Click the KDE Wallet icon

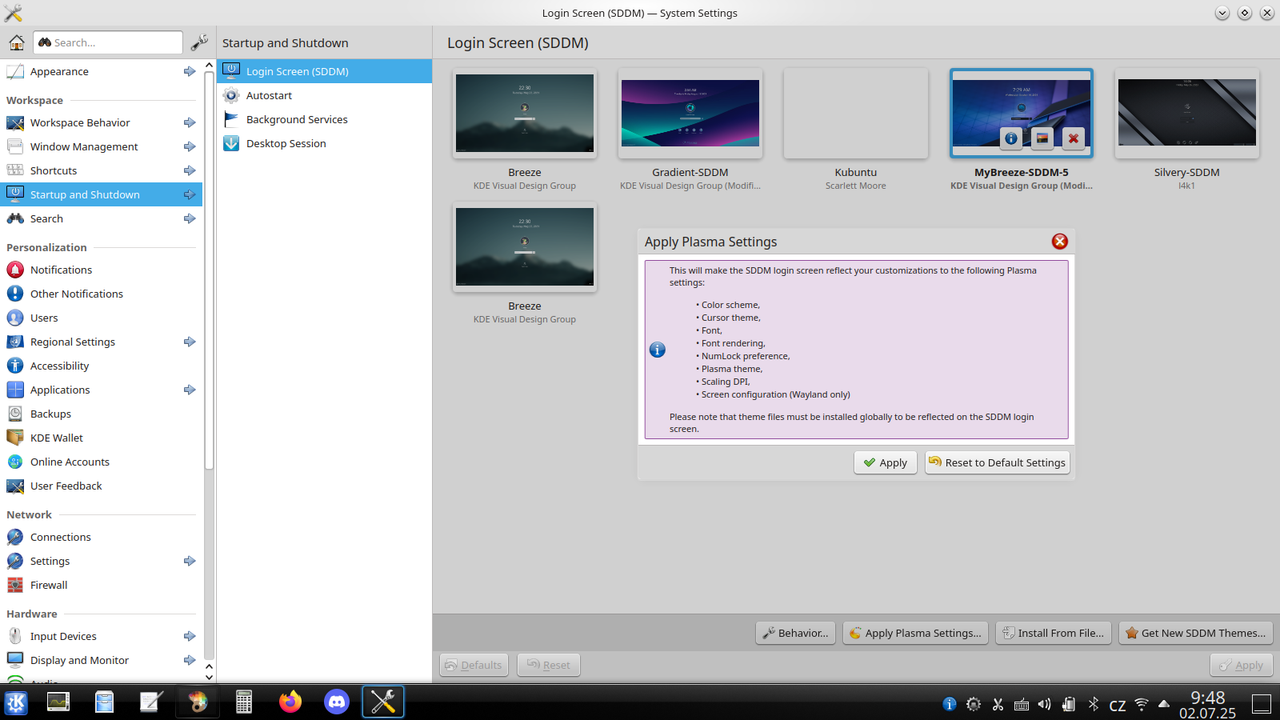point(15,437)
